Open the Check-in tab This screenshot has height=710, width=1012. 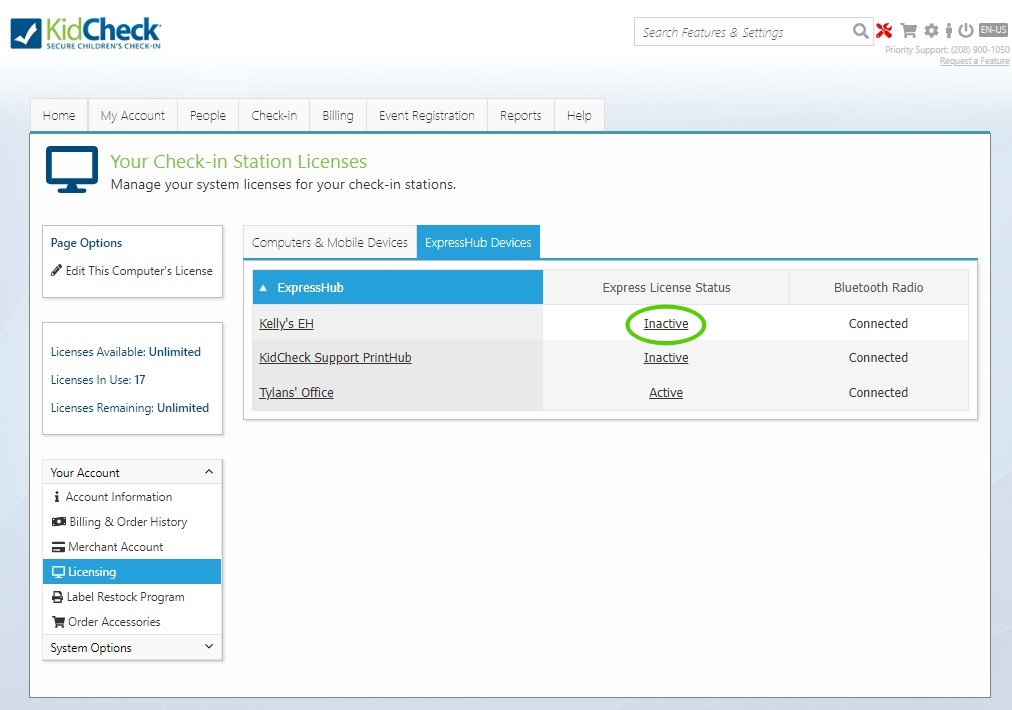(x=274, y=116)
